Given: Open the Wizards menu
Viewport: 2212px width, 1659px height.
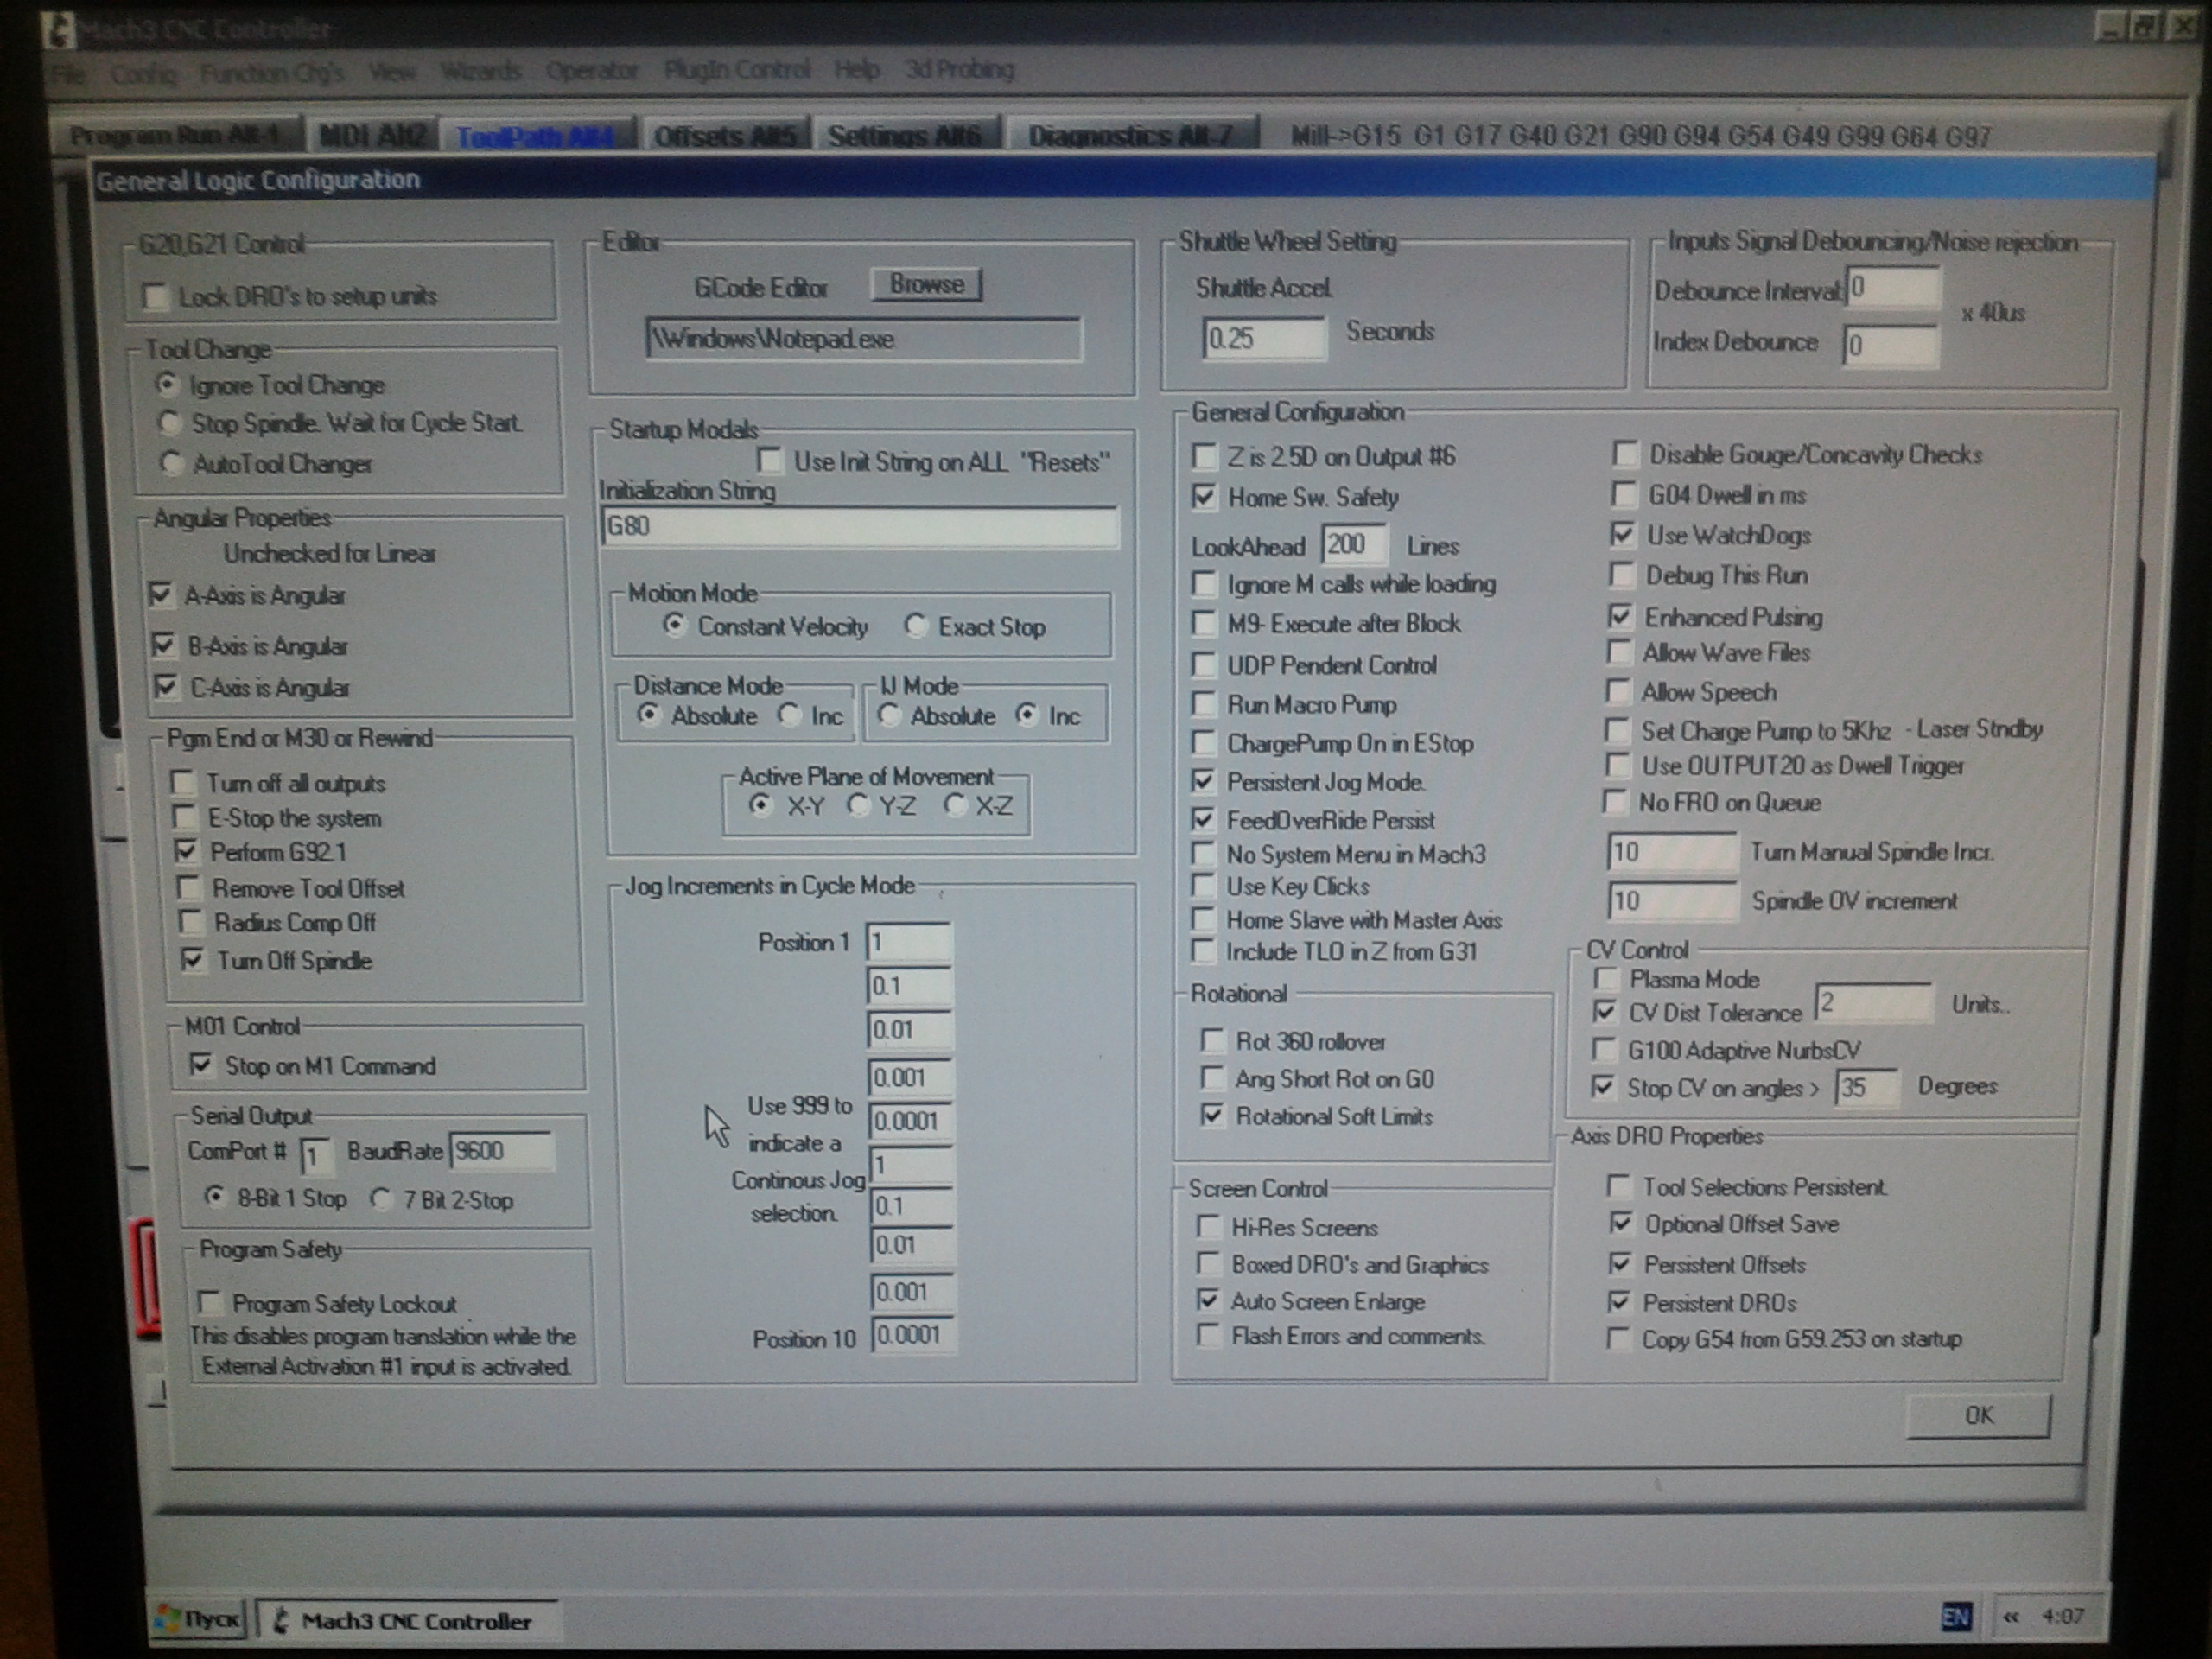Looking at the screenshot, I should point(480,71).
